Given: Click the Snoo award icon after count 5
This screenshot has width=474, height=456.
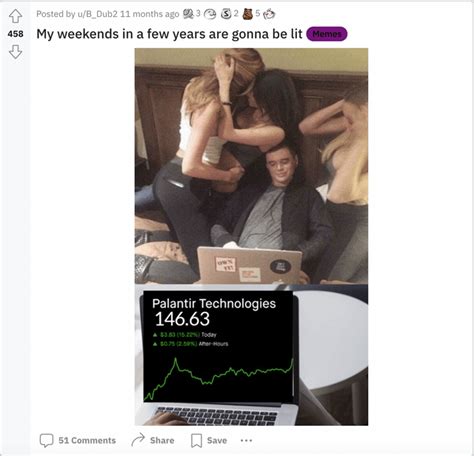Looking at the screenshot, I should (x=269, y=14).
